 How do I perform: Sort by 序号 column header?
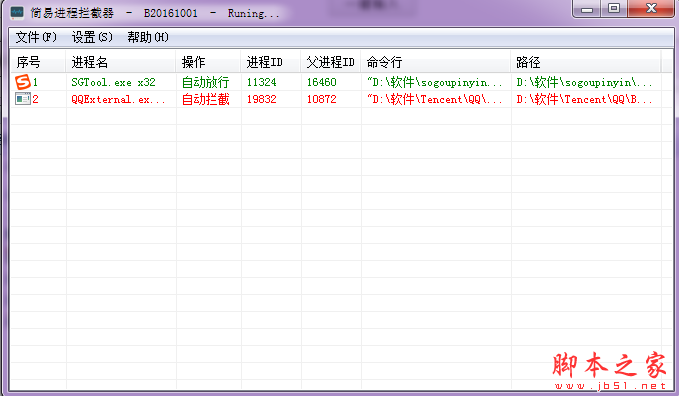point(38,62)
